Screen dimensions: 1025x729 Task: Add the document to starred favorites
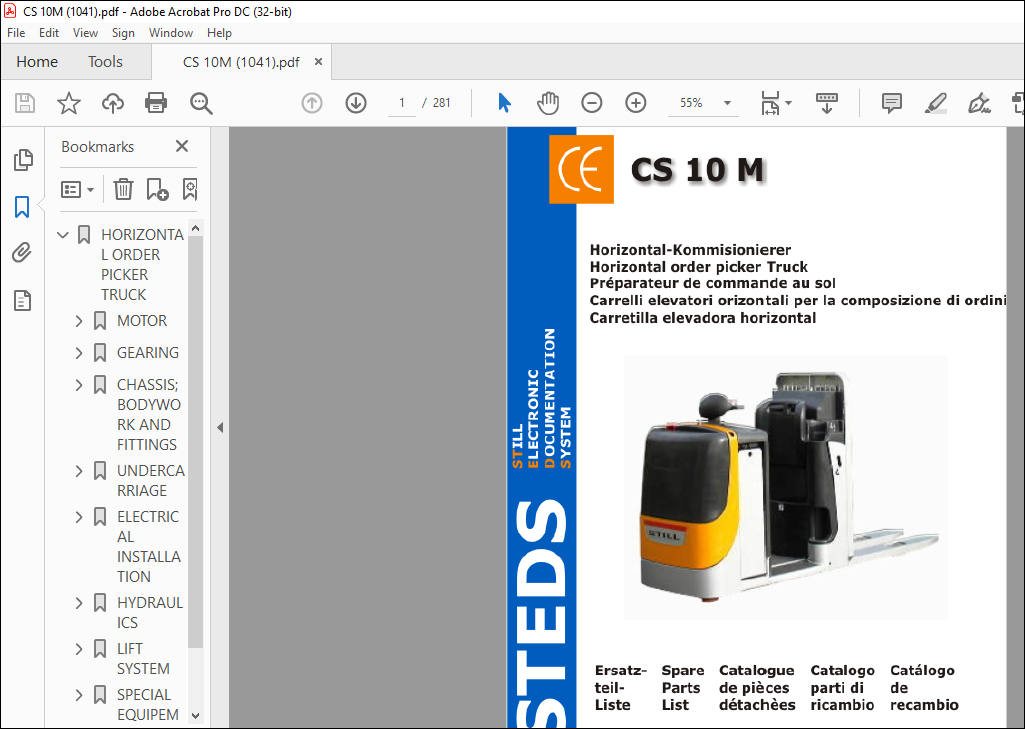[x=69, y=103]
